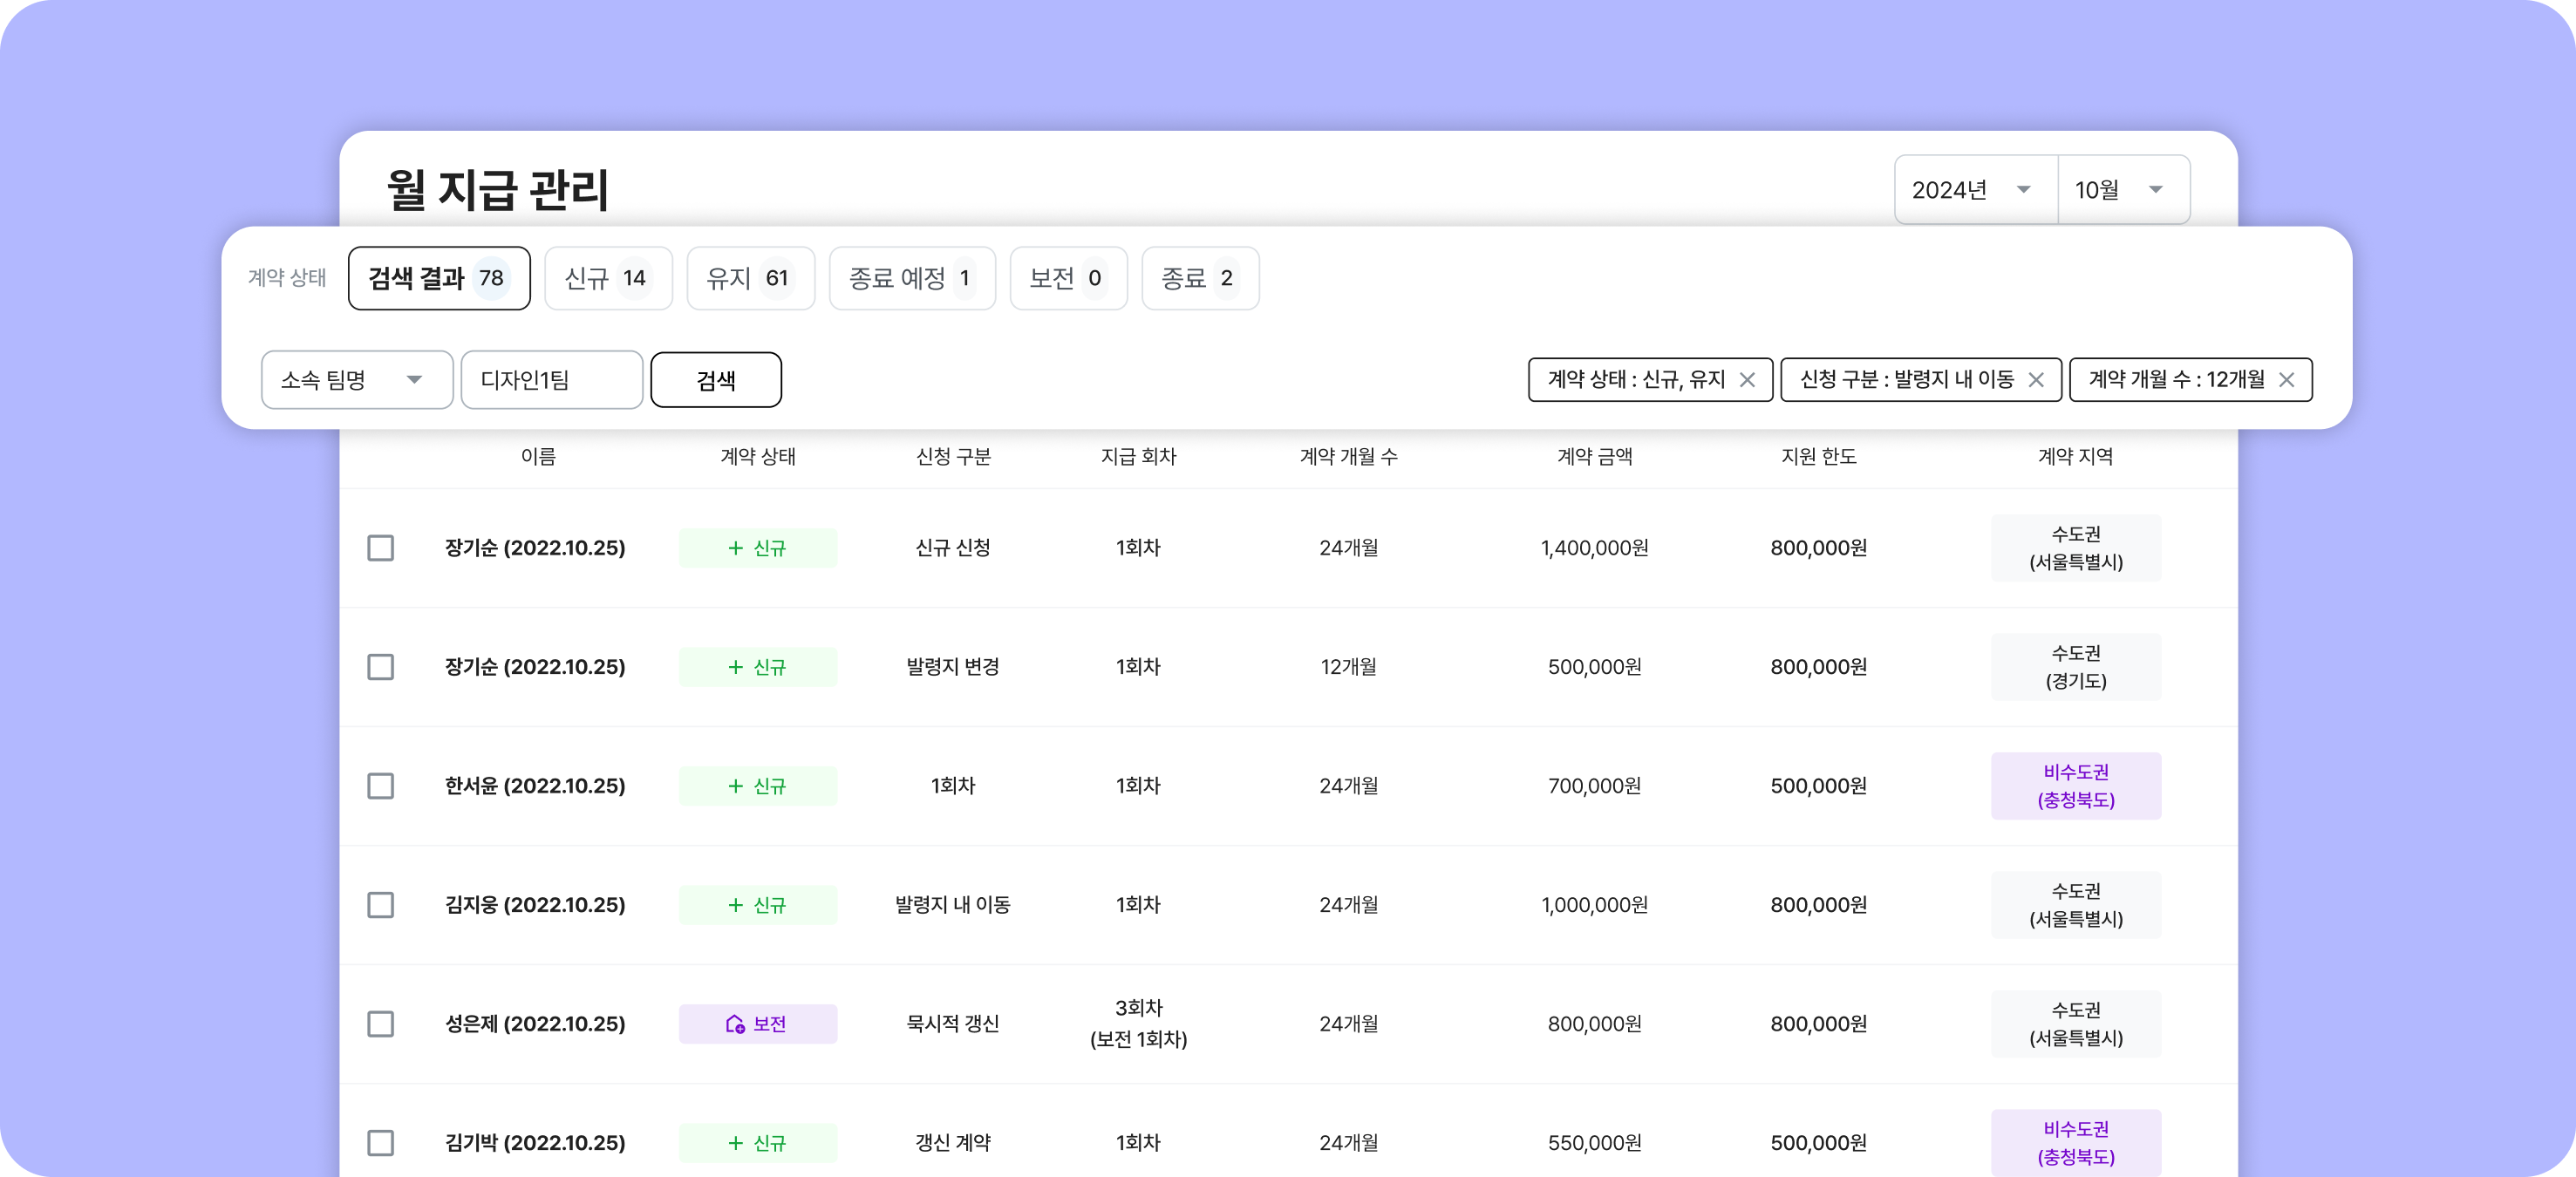Open the 10월 month dropdown

point(2122,190)
